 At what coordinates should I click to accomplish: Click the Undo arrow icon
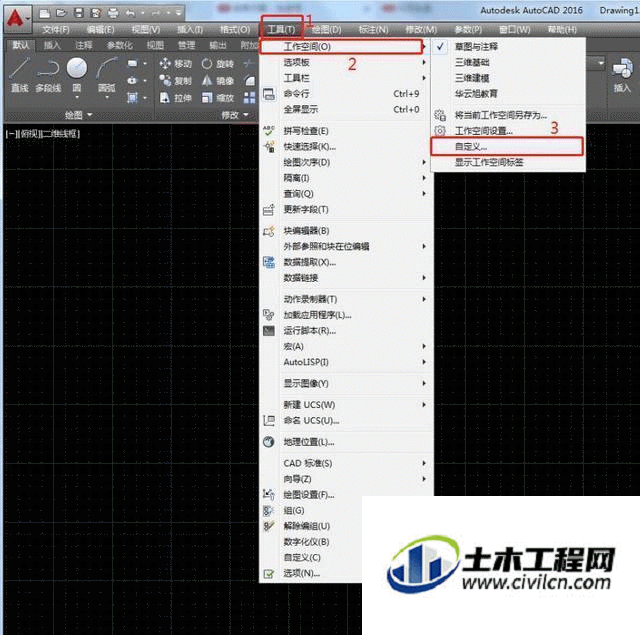[x=131, y=13]
